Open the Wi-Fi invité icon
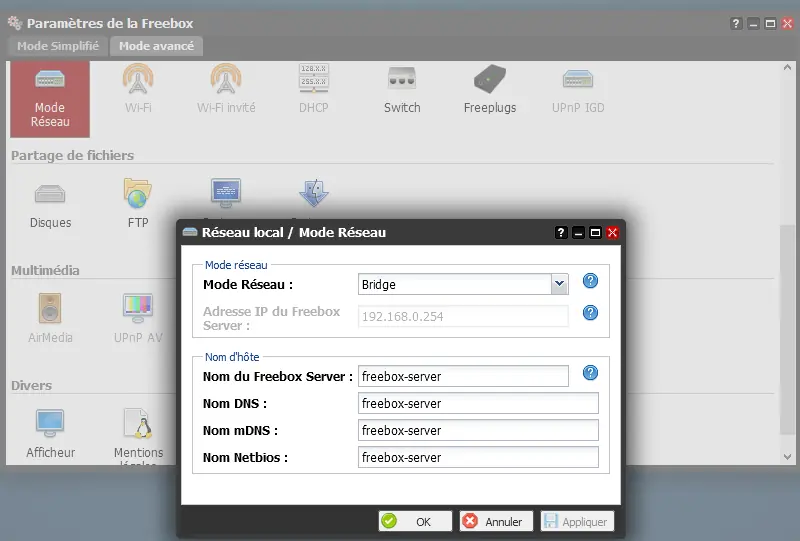 [226, 88]
